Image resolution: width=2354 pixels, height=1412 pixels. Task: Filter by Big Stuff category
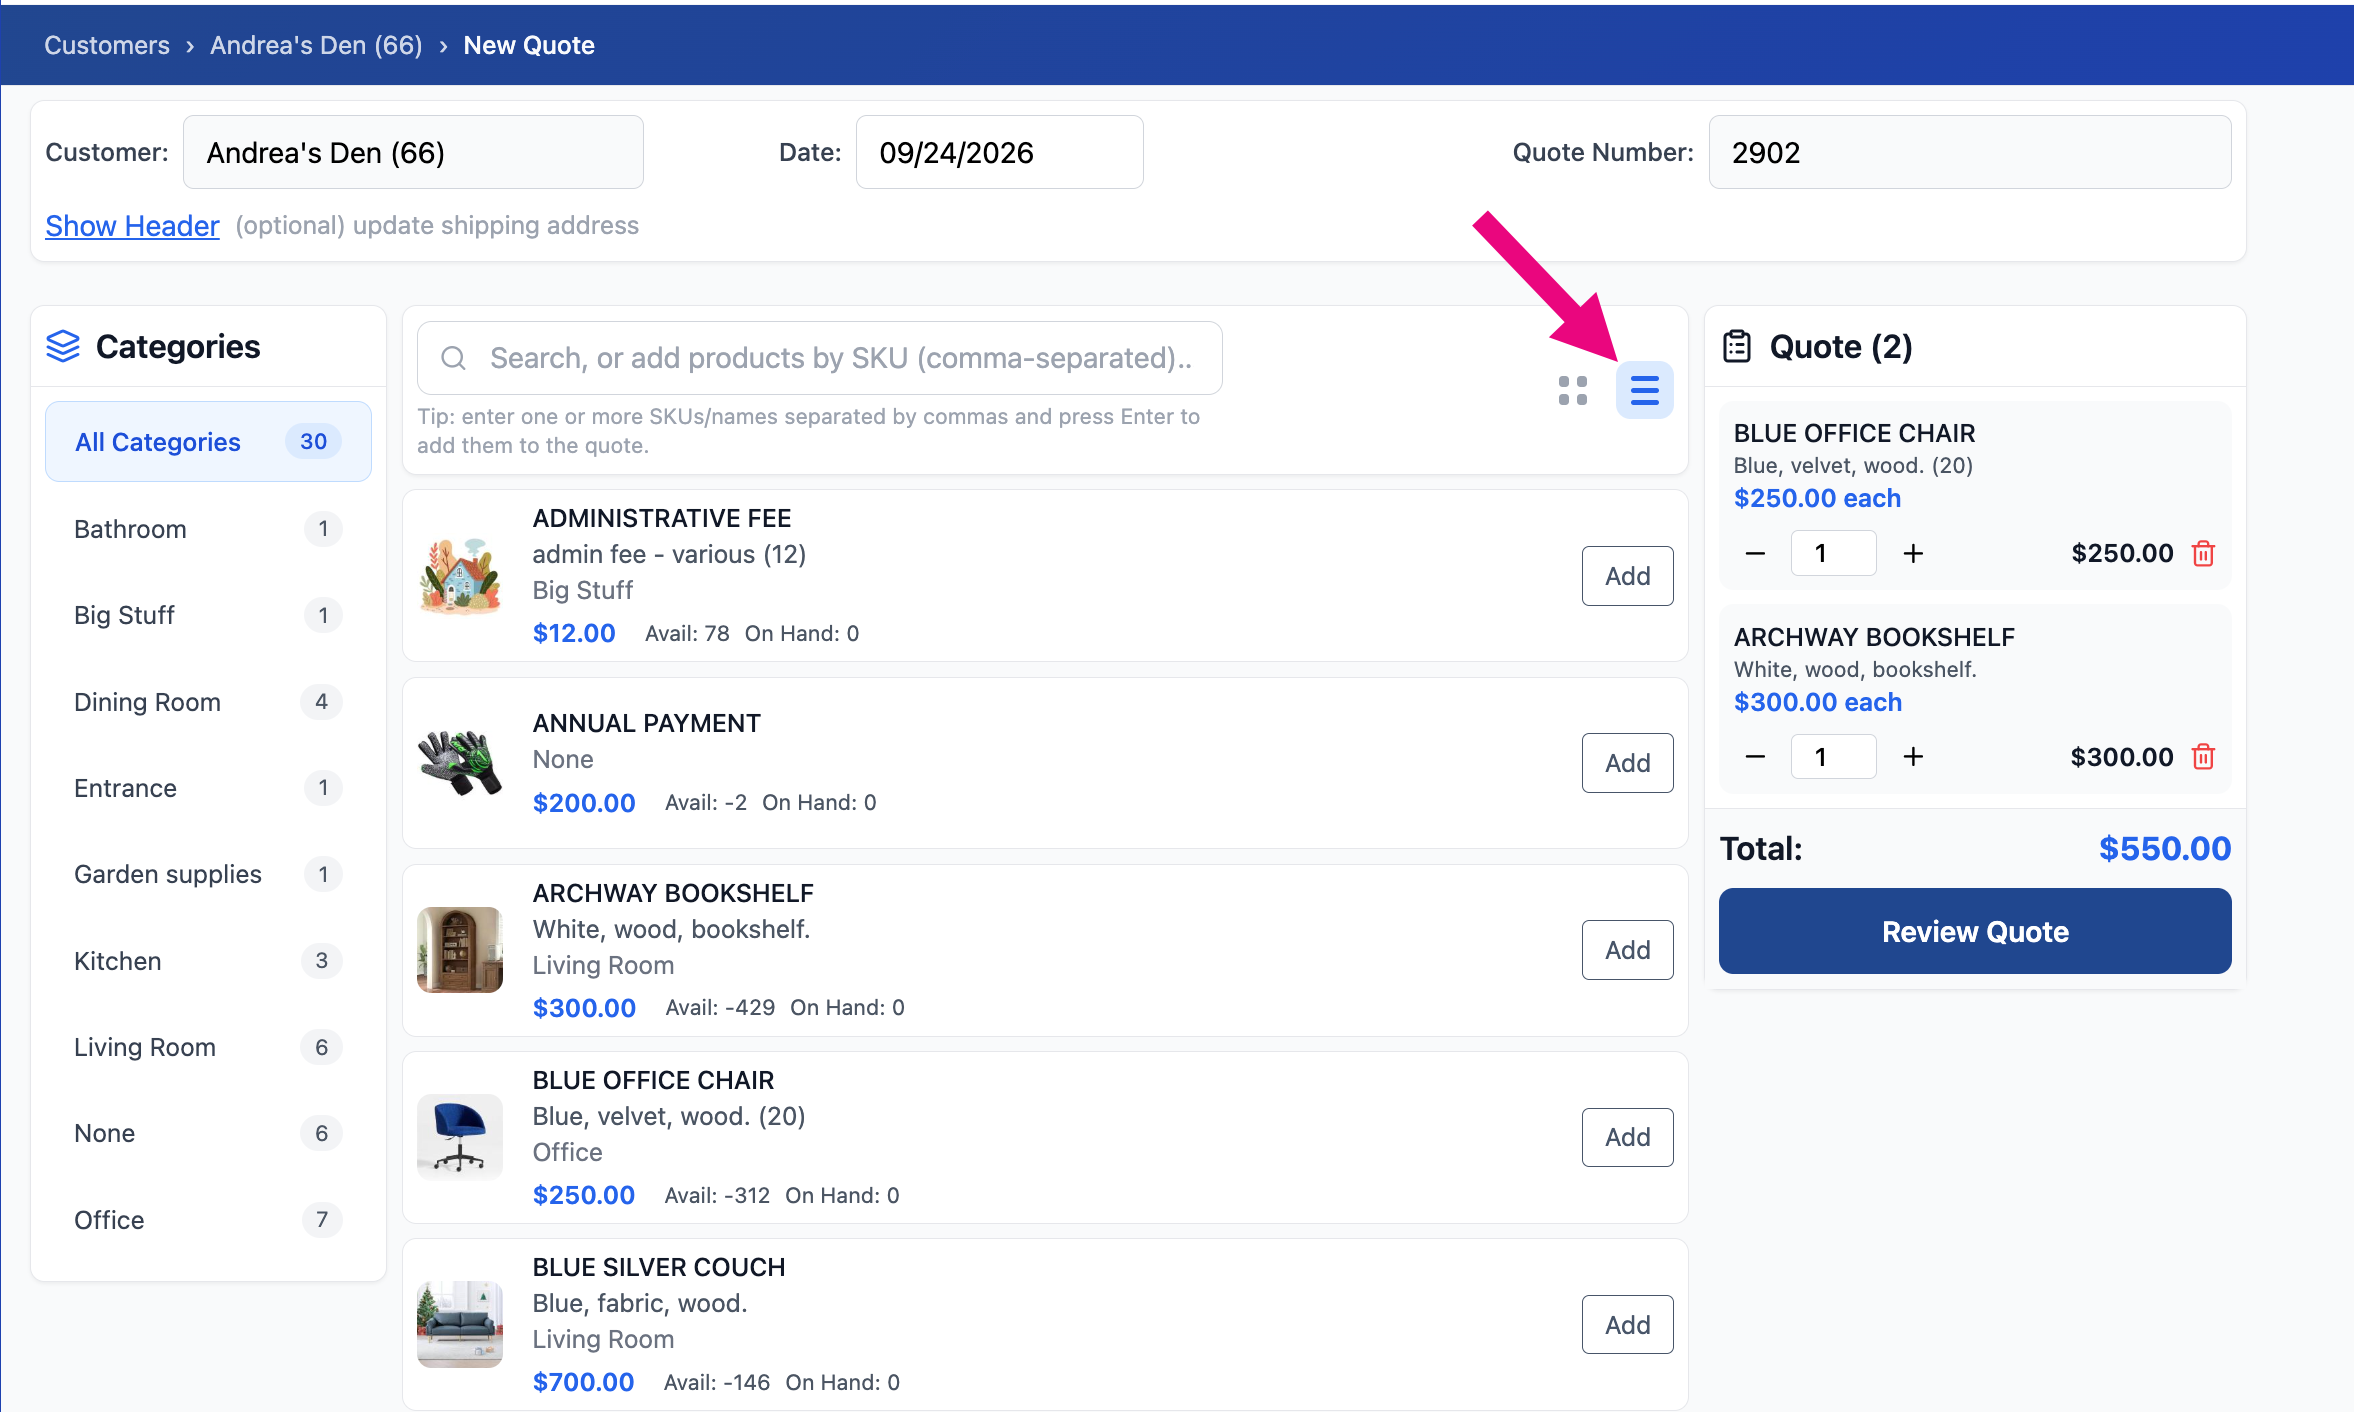pyautogui.click(x=208, y=615)
